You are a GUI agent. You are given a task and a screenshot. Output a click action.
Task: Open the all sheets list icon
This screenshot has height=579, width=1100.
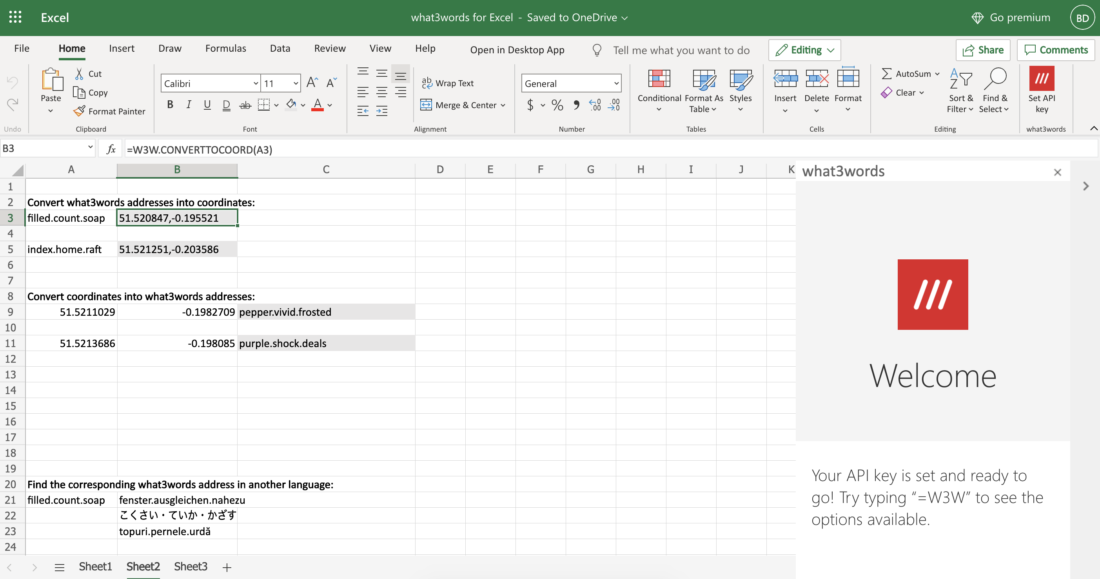60,567
